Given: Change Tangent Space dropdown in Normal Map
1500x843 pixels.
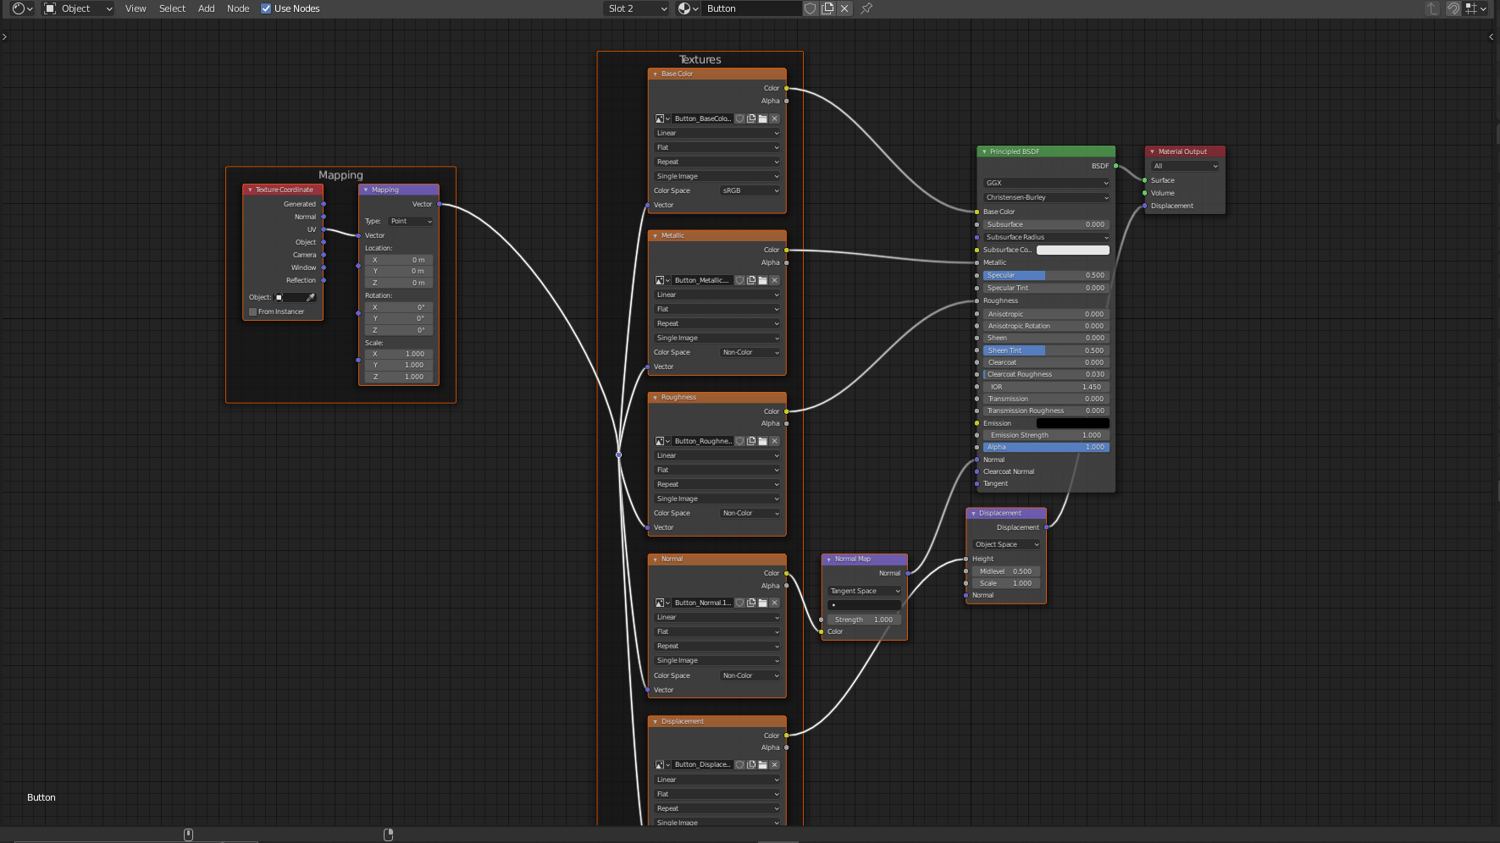Looking at the screenshot, I should (864, 591).
